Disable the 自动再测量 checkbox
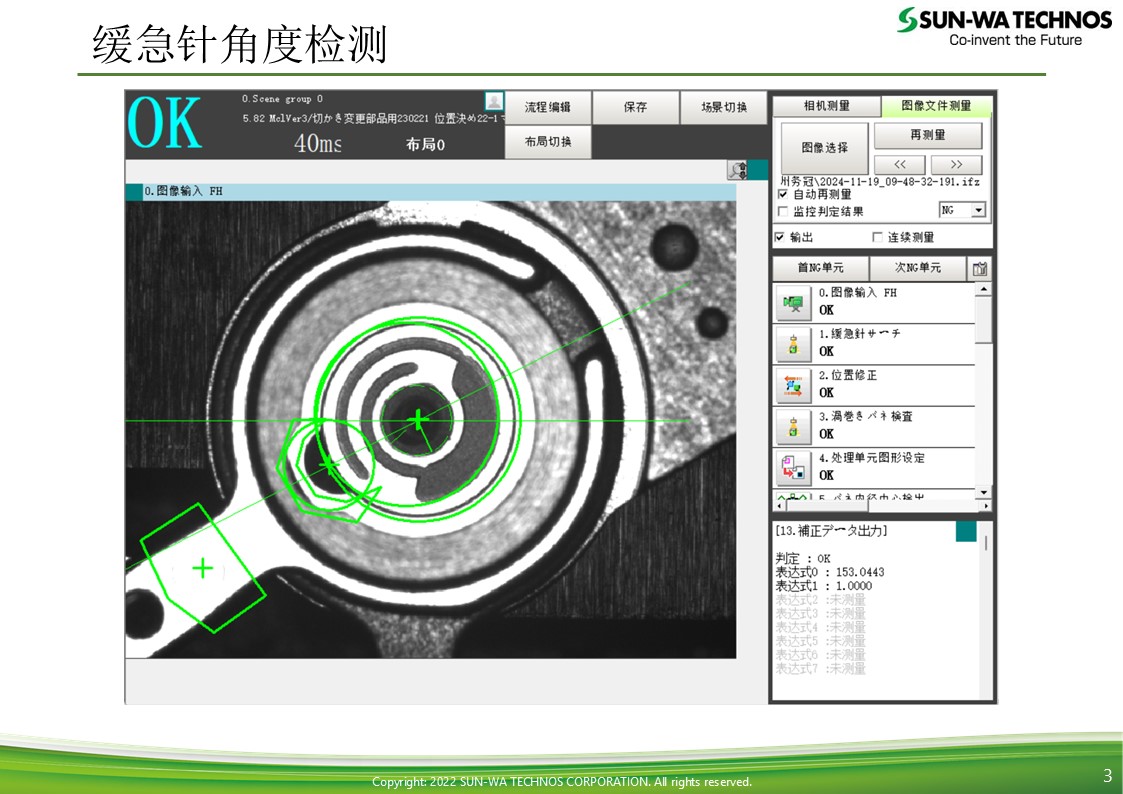Image resolution: width=1123 pixels, height=794 pixels. [783, 195]
